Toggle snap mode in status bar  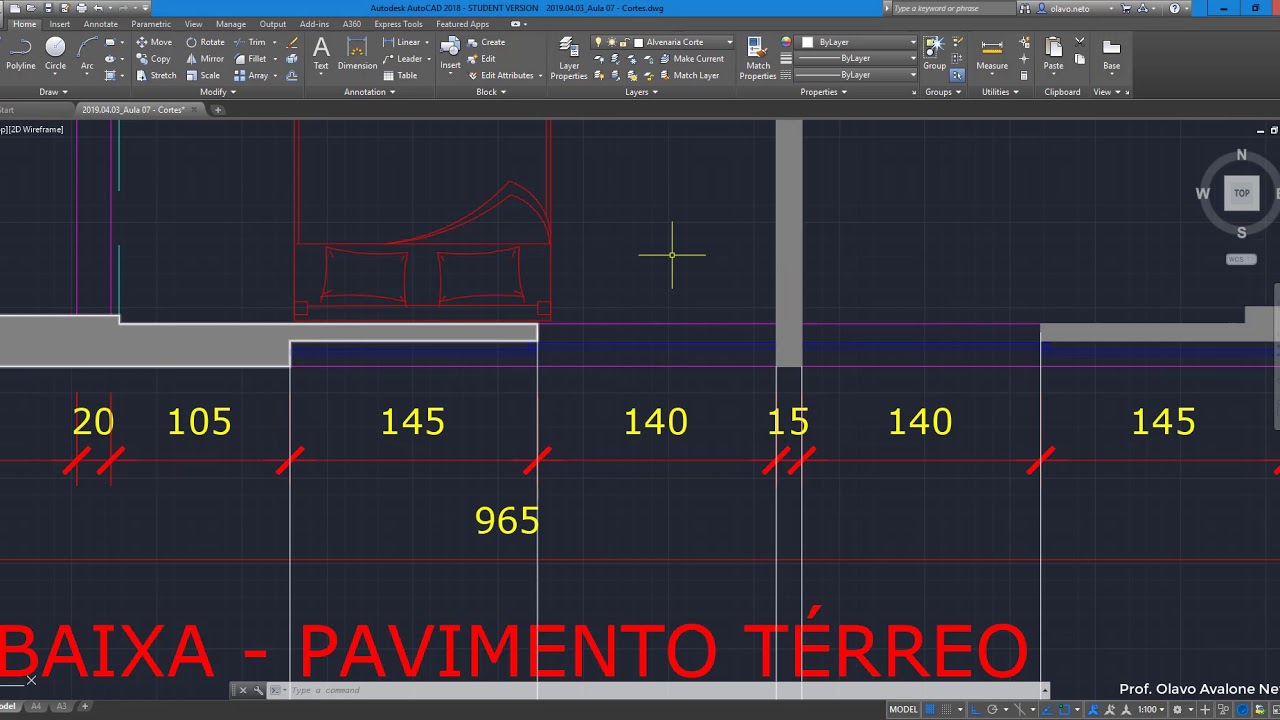(947, 709)
